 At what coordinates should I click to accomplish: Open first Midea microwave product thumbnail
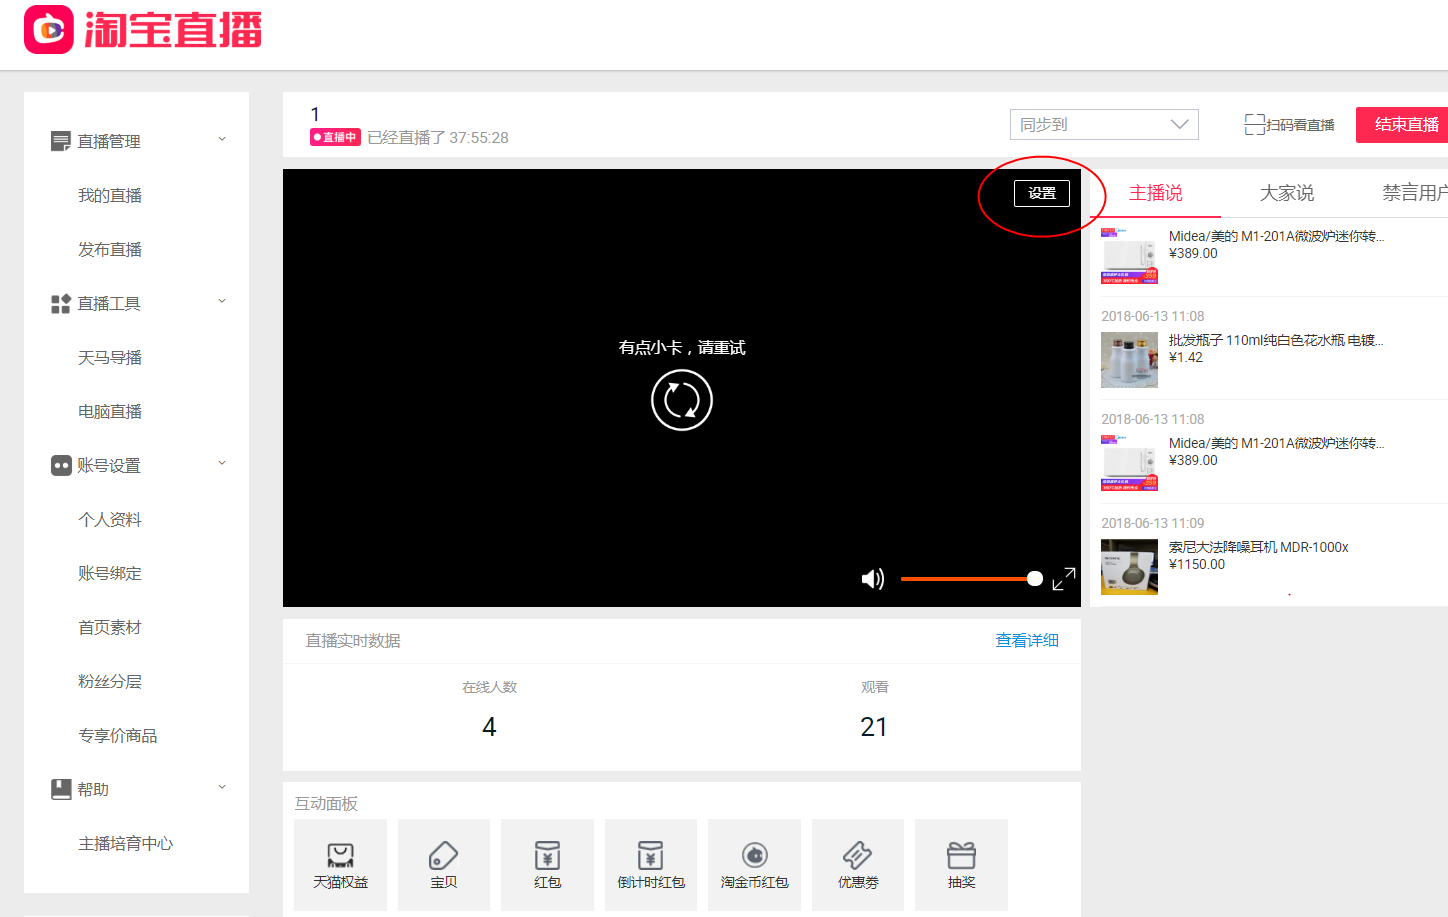1129,256
